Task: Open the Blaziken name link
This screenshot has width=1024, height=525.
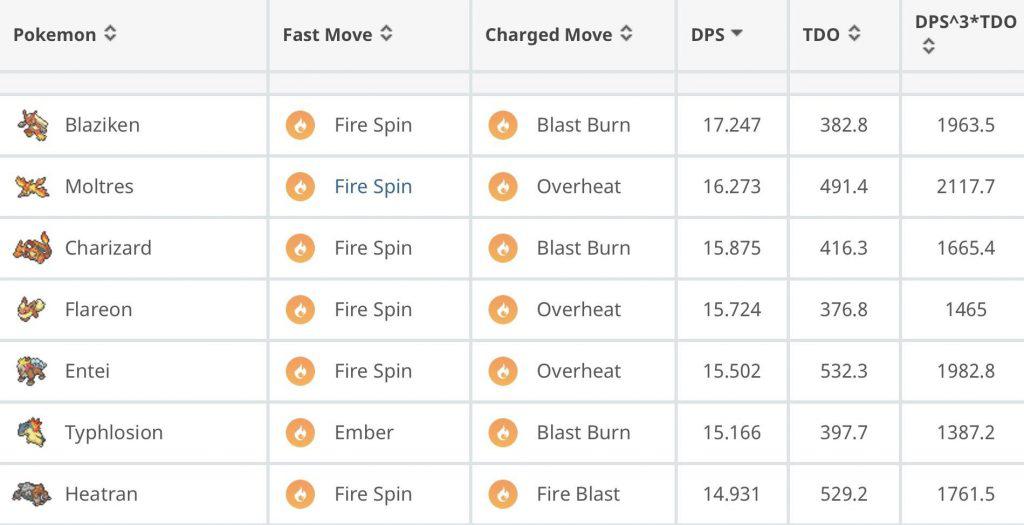Action: [x=102, y=125]
